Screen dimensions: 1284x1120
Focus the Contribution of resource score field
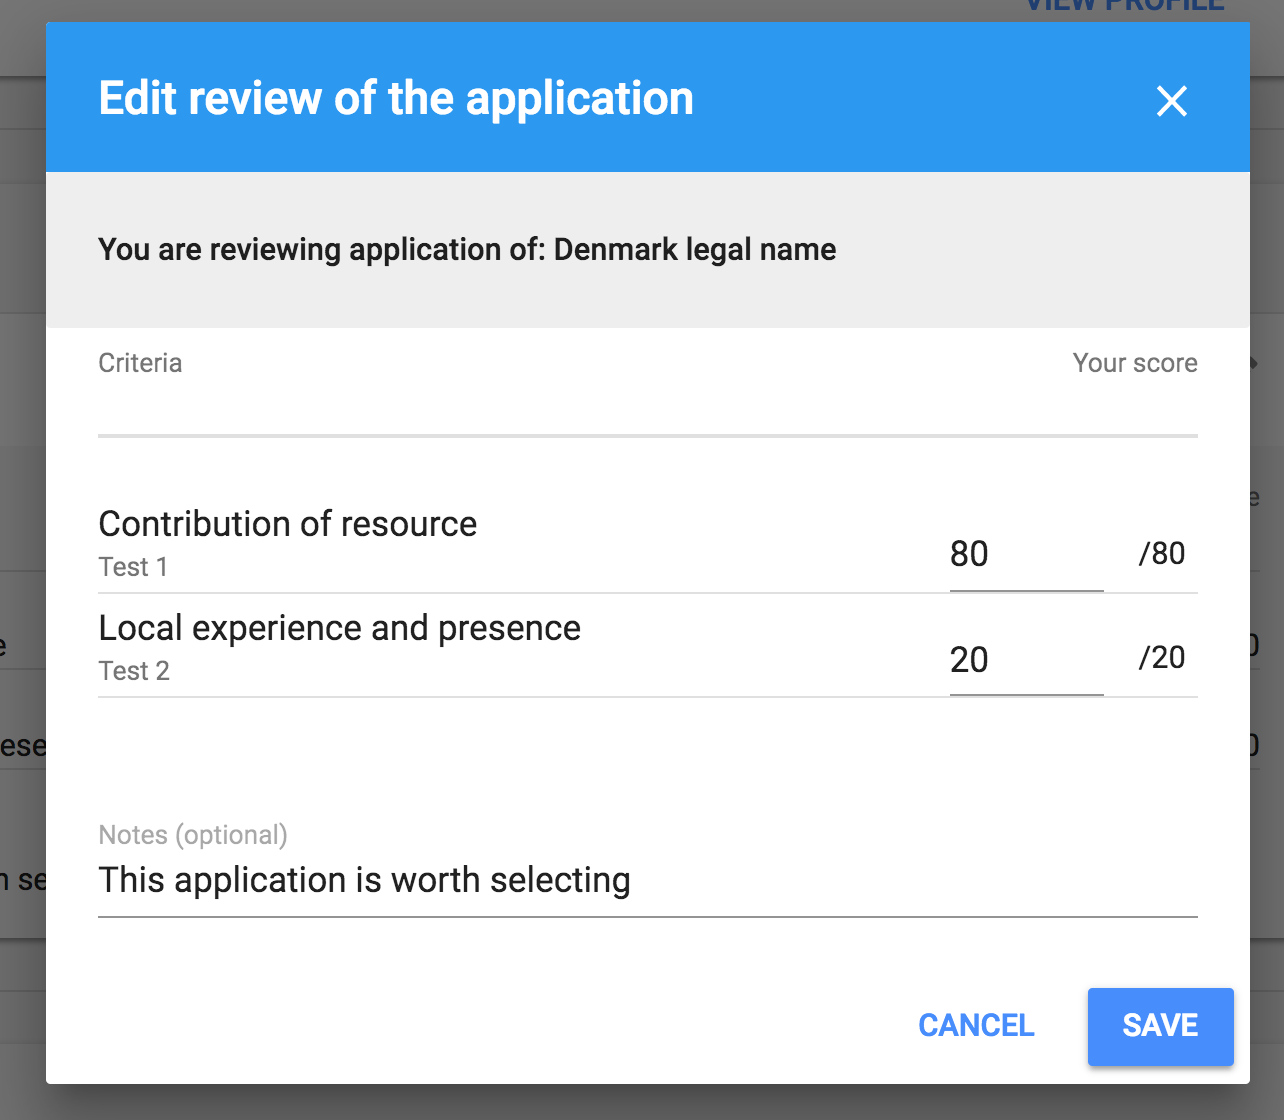pos(1025,555)
